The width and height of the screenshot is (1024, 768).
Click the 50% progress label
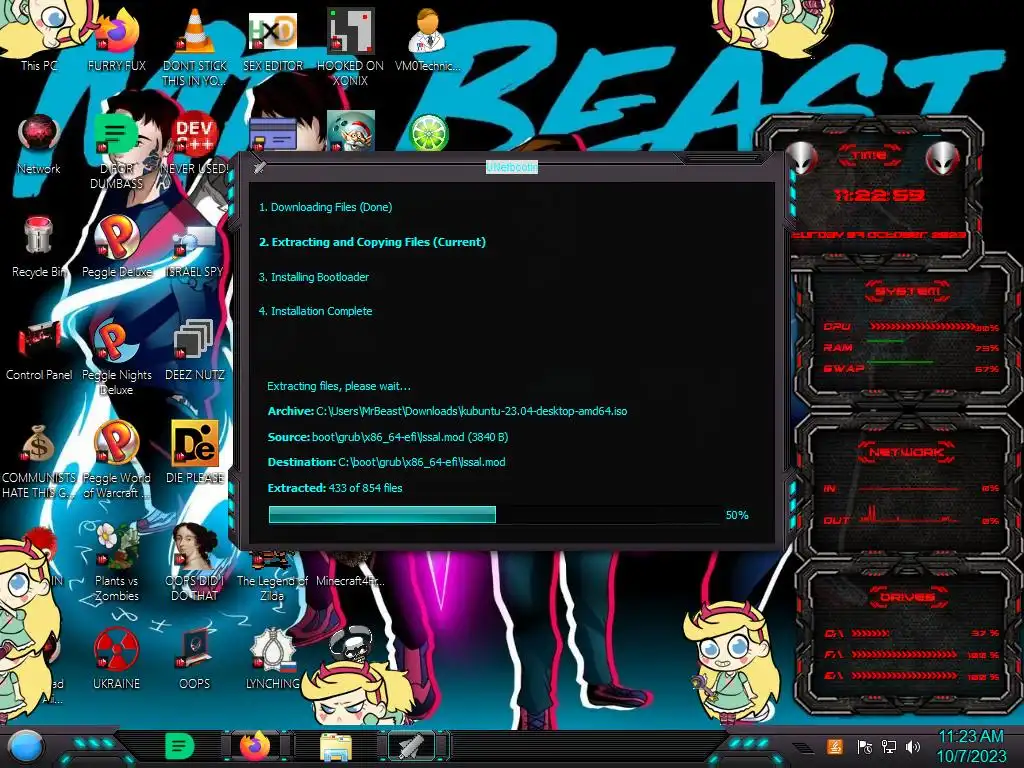pyautogui.click(x=737, y=515)
